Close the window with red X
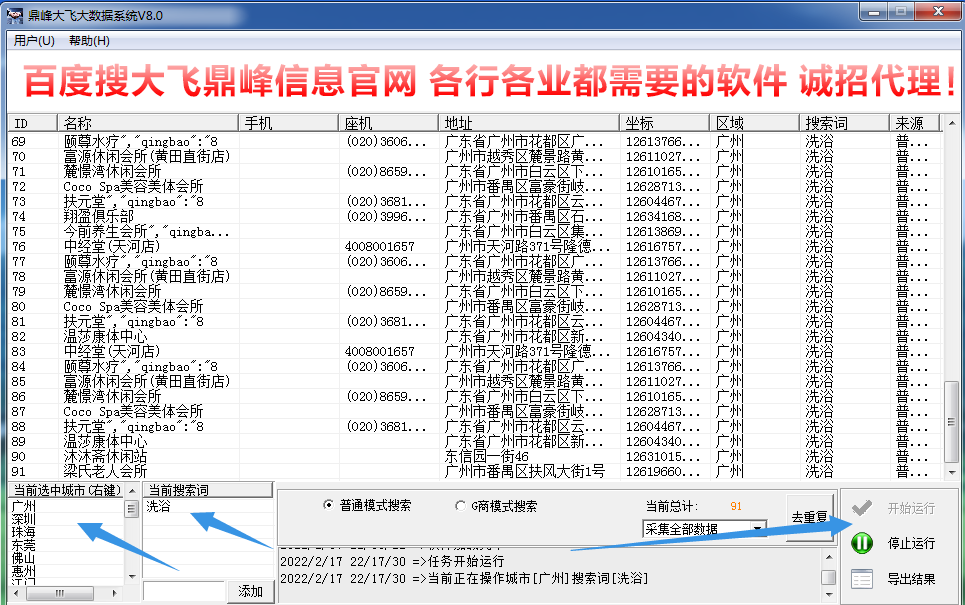Viewport: 965px width, 605px height. (937, 13)
